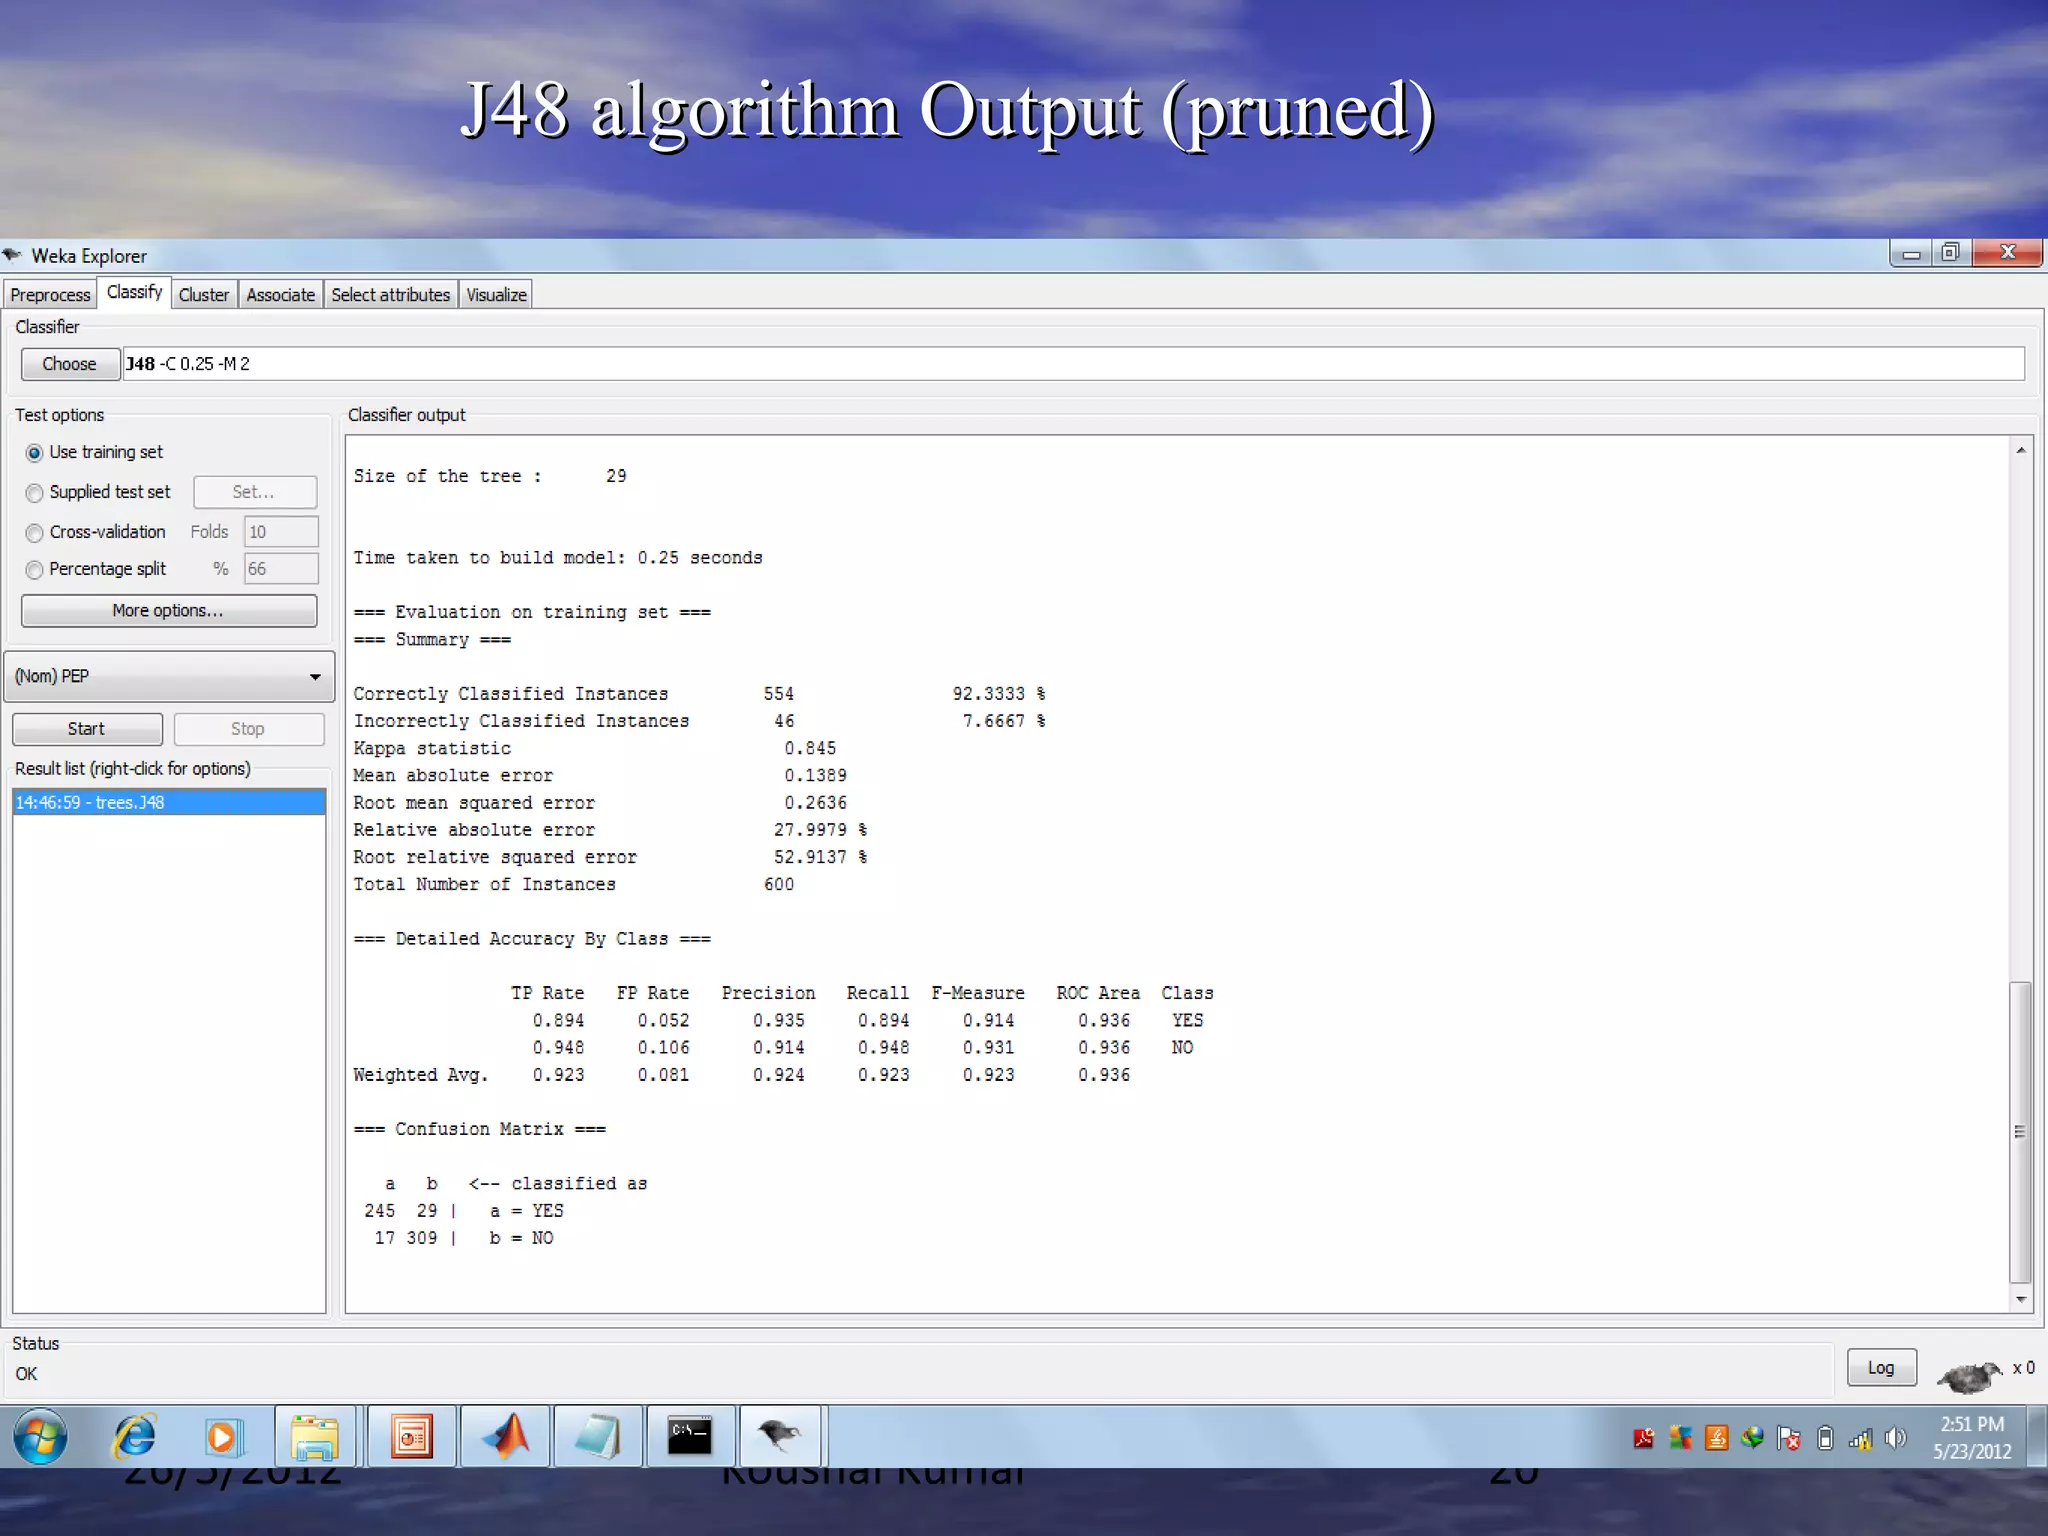Image resolution: width=2048 pixels, height=1536 pixels.
Task: Click the percentage split value field
Action: pos(281,569)
